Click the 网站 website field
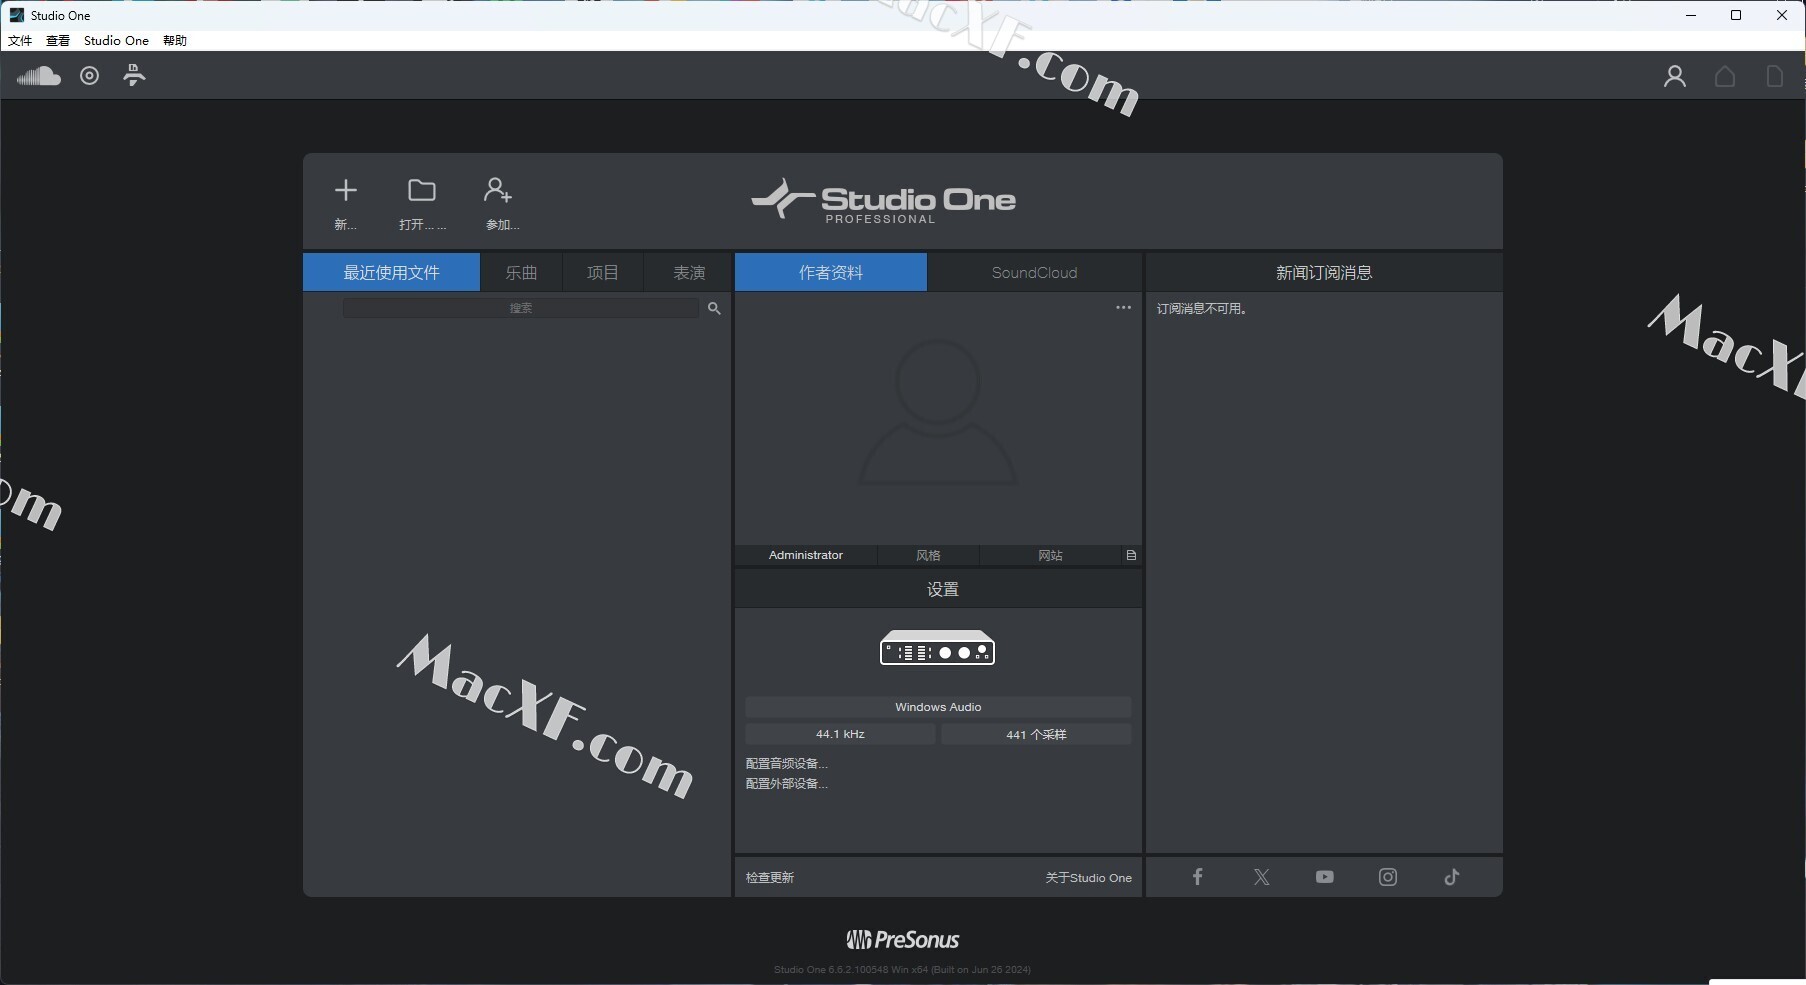Screen dimensions: 1806x985 click(1050, 555)
